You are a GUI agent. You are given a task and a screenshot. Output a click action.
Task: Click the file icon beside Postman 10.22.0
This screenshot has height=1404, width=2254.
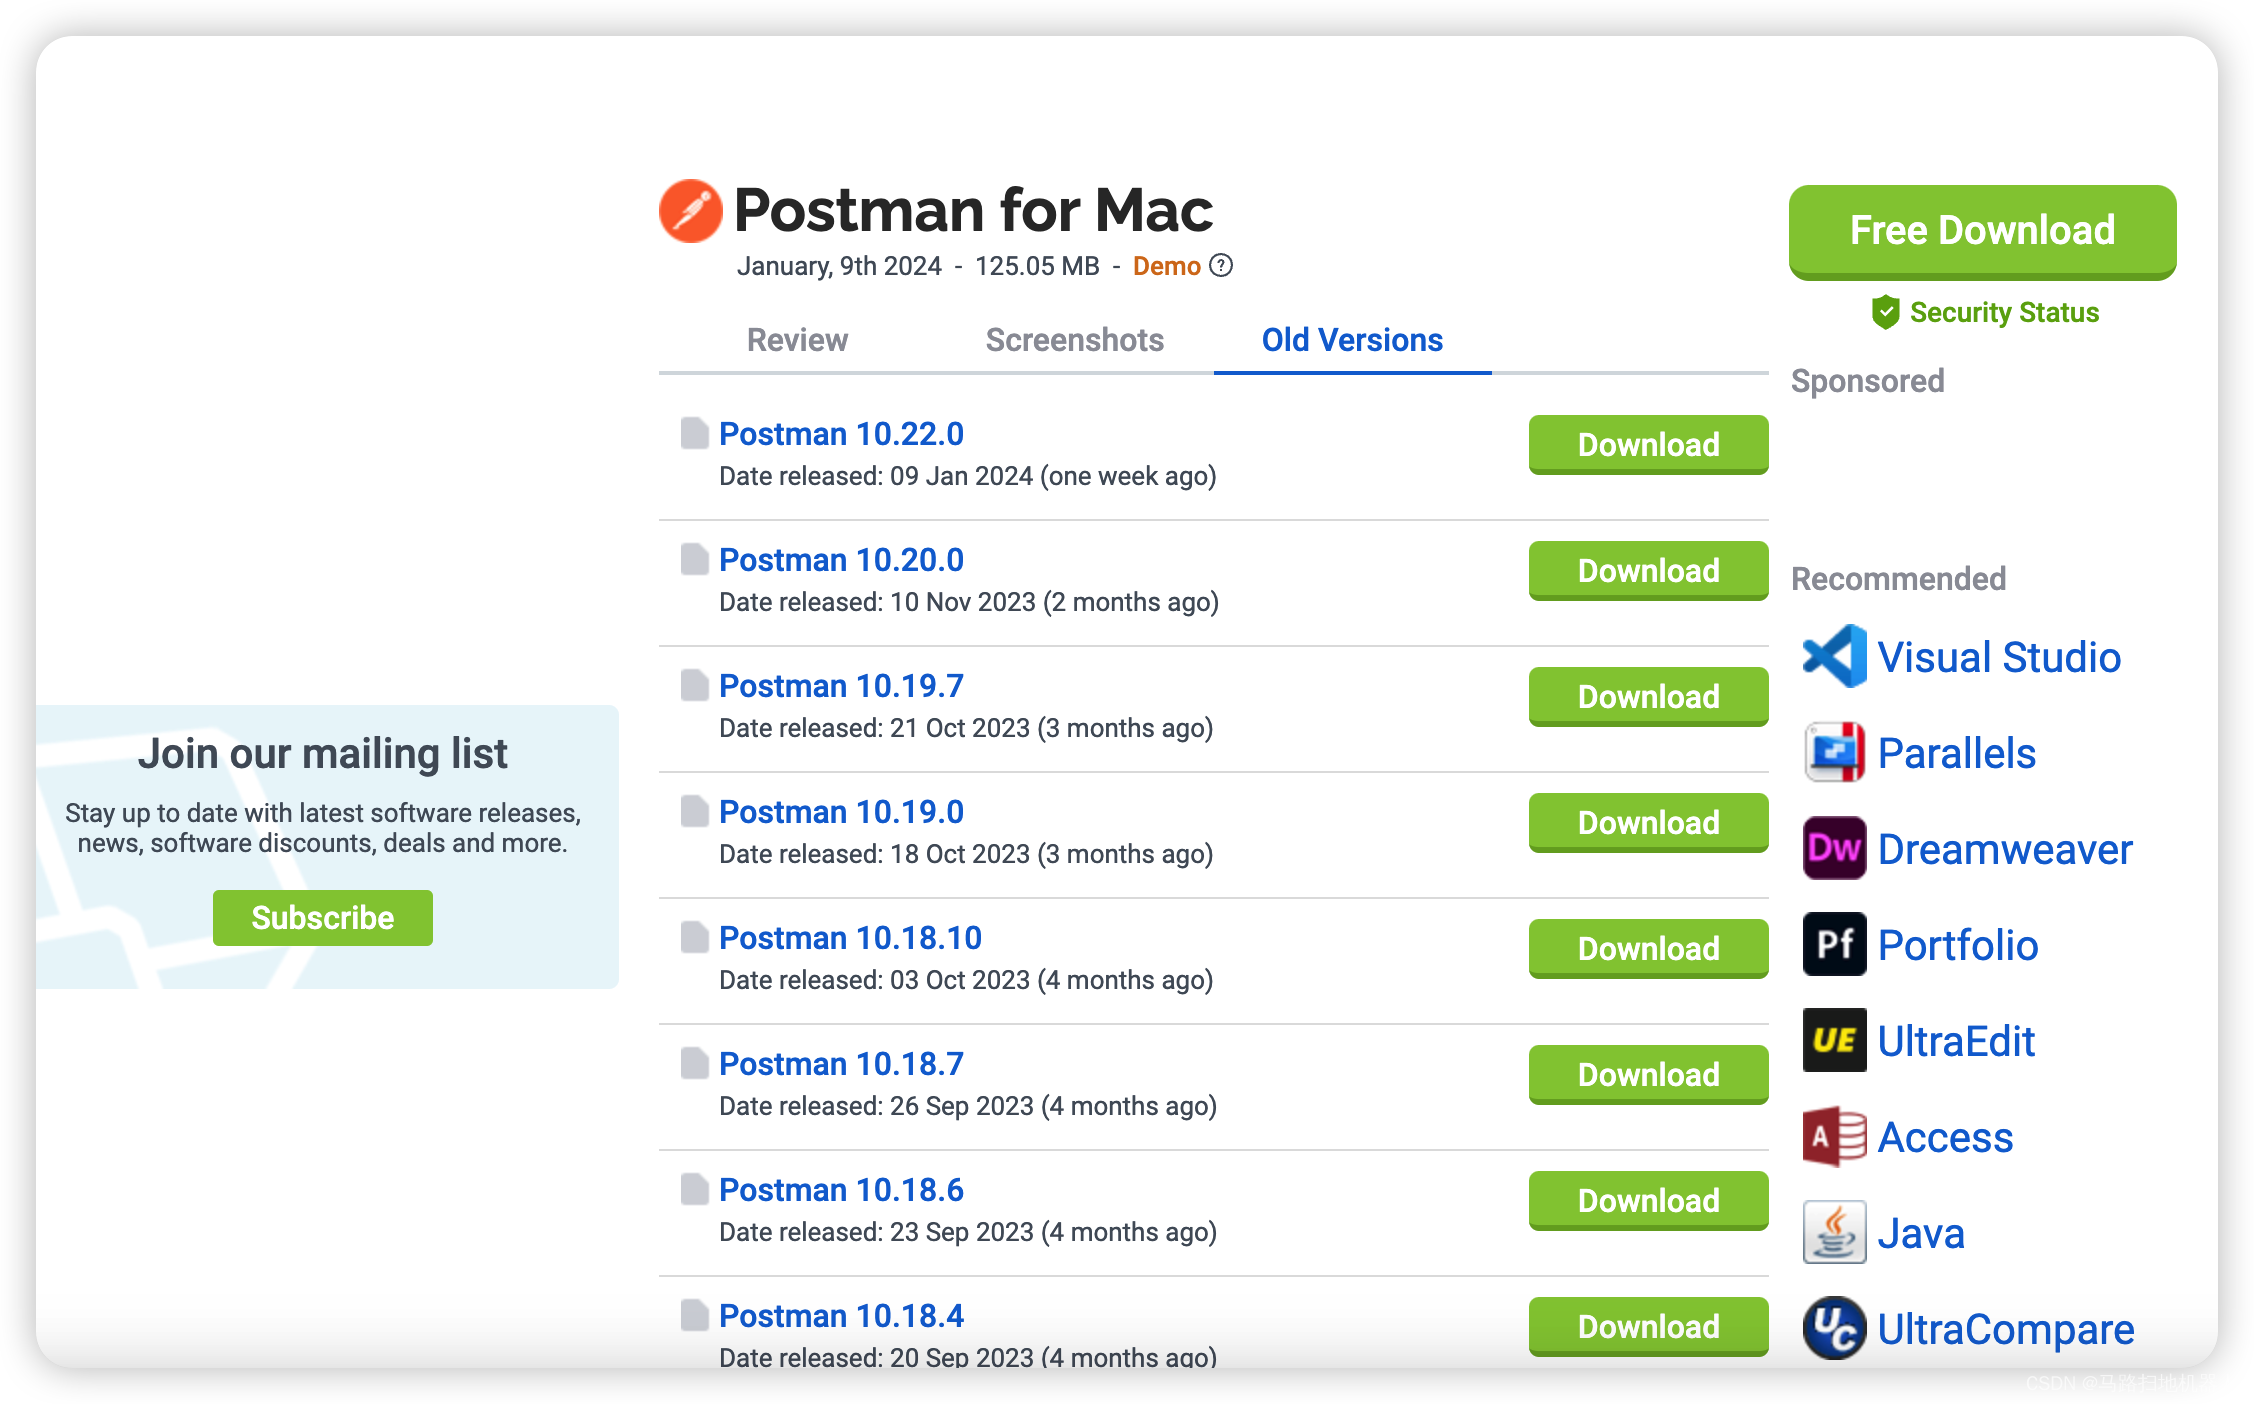coord(694,434)
